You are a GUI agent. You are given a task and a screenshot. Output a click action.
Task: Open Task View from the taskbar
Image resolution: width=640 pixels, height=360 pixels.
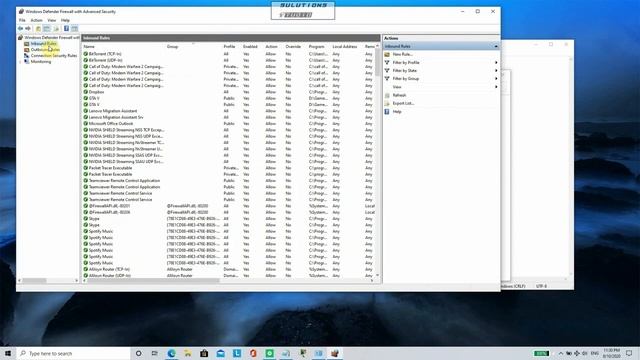(155, 353)
